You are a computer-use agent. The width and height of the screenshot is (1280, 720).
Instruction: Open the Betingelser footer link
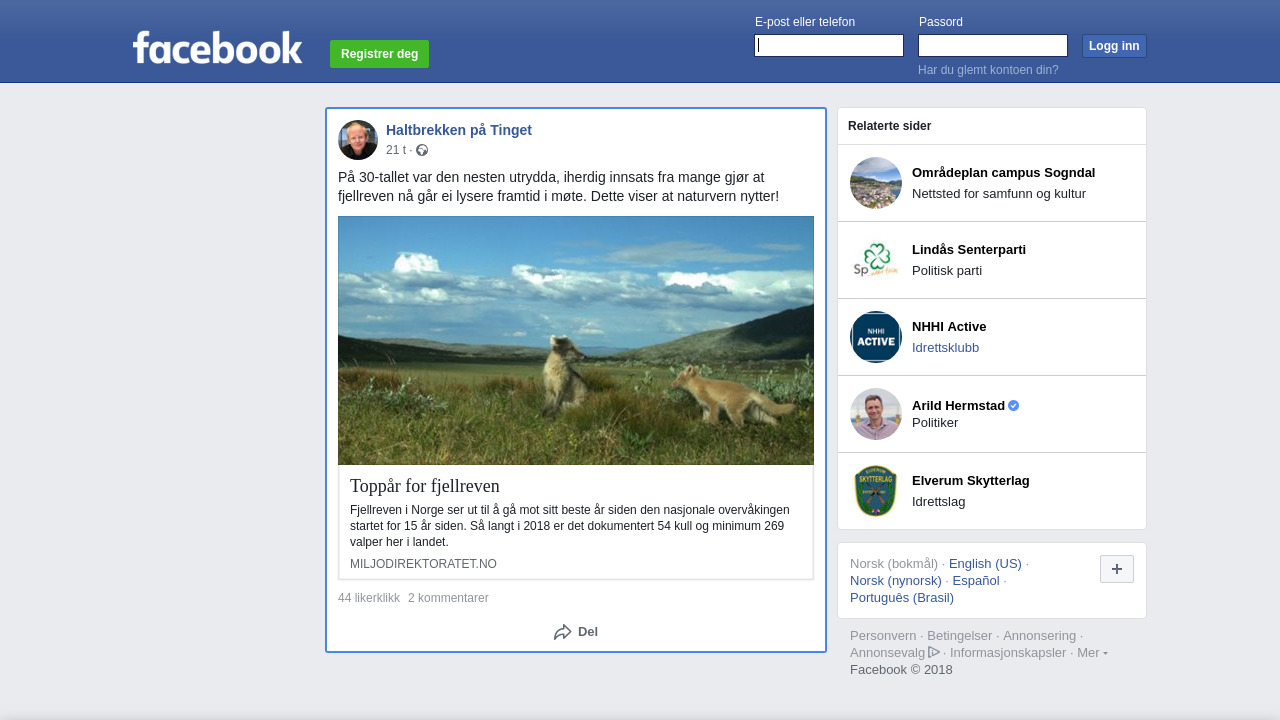point(960,635)
